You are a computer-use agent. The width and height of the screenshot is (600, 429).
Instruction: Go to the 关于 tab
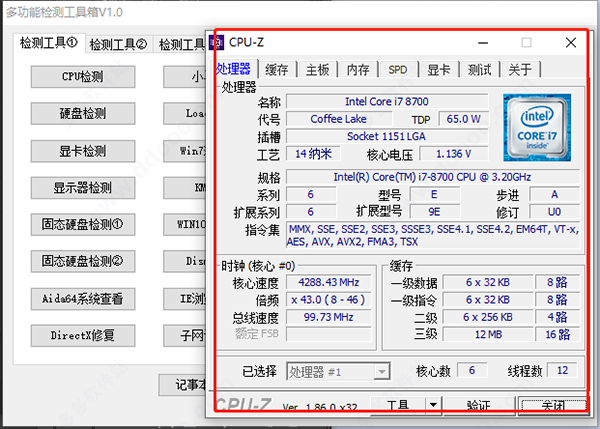point(520,70)
